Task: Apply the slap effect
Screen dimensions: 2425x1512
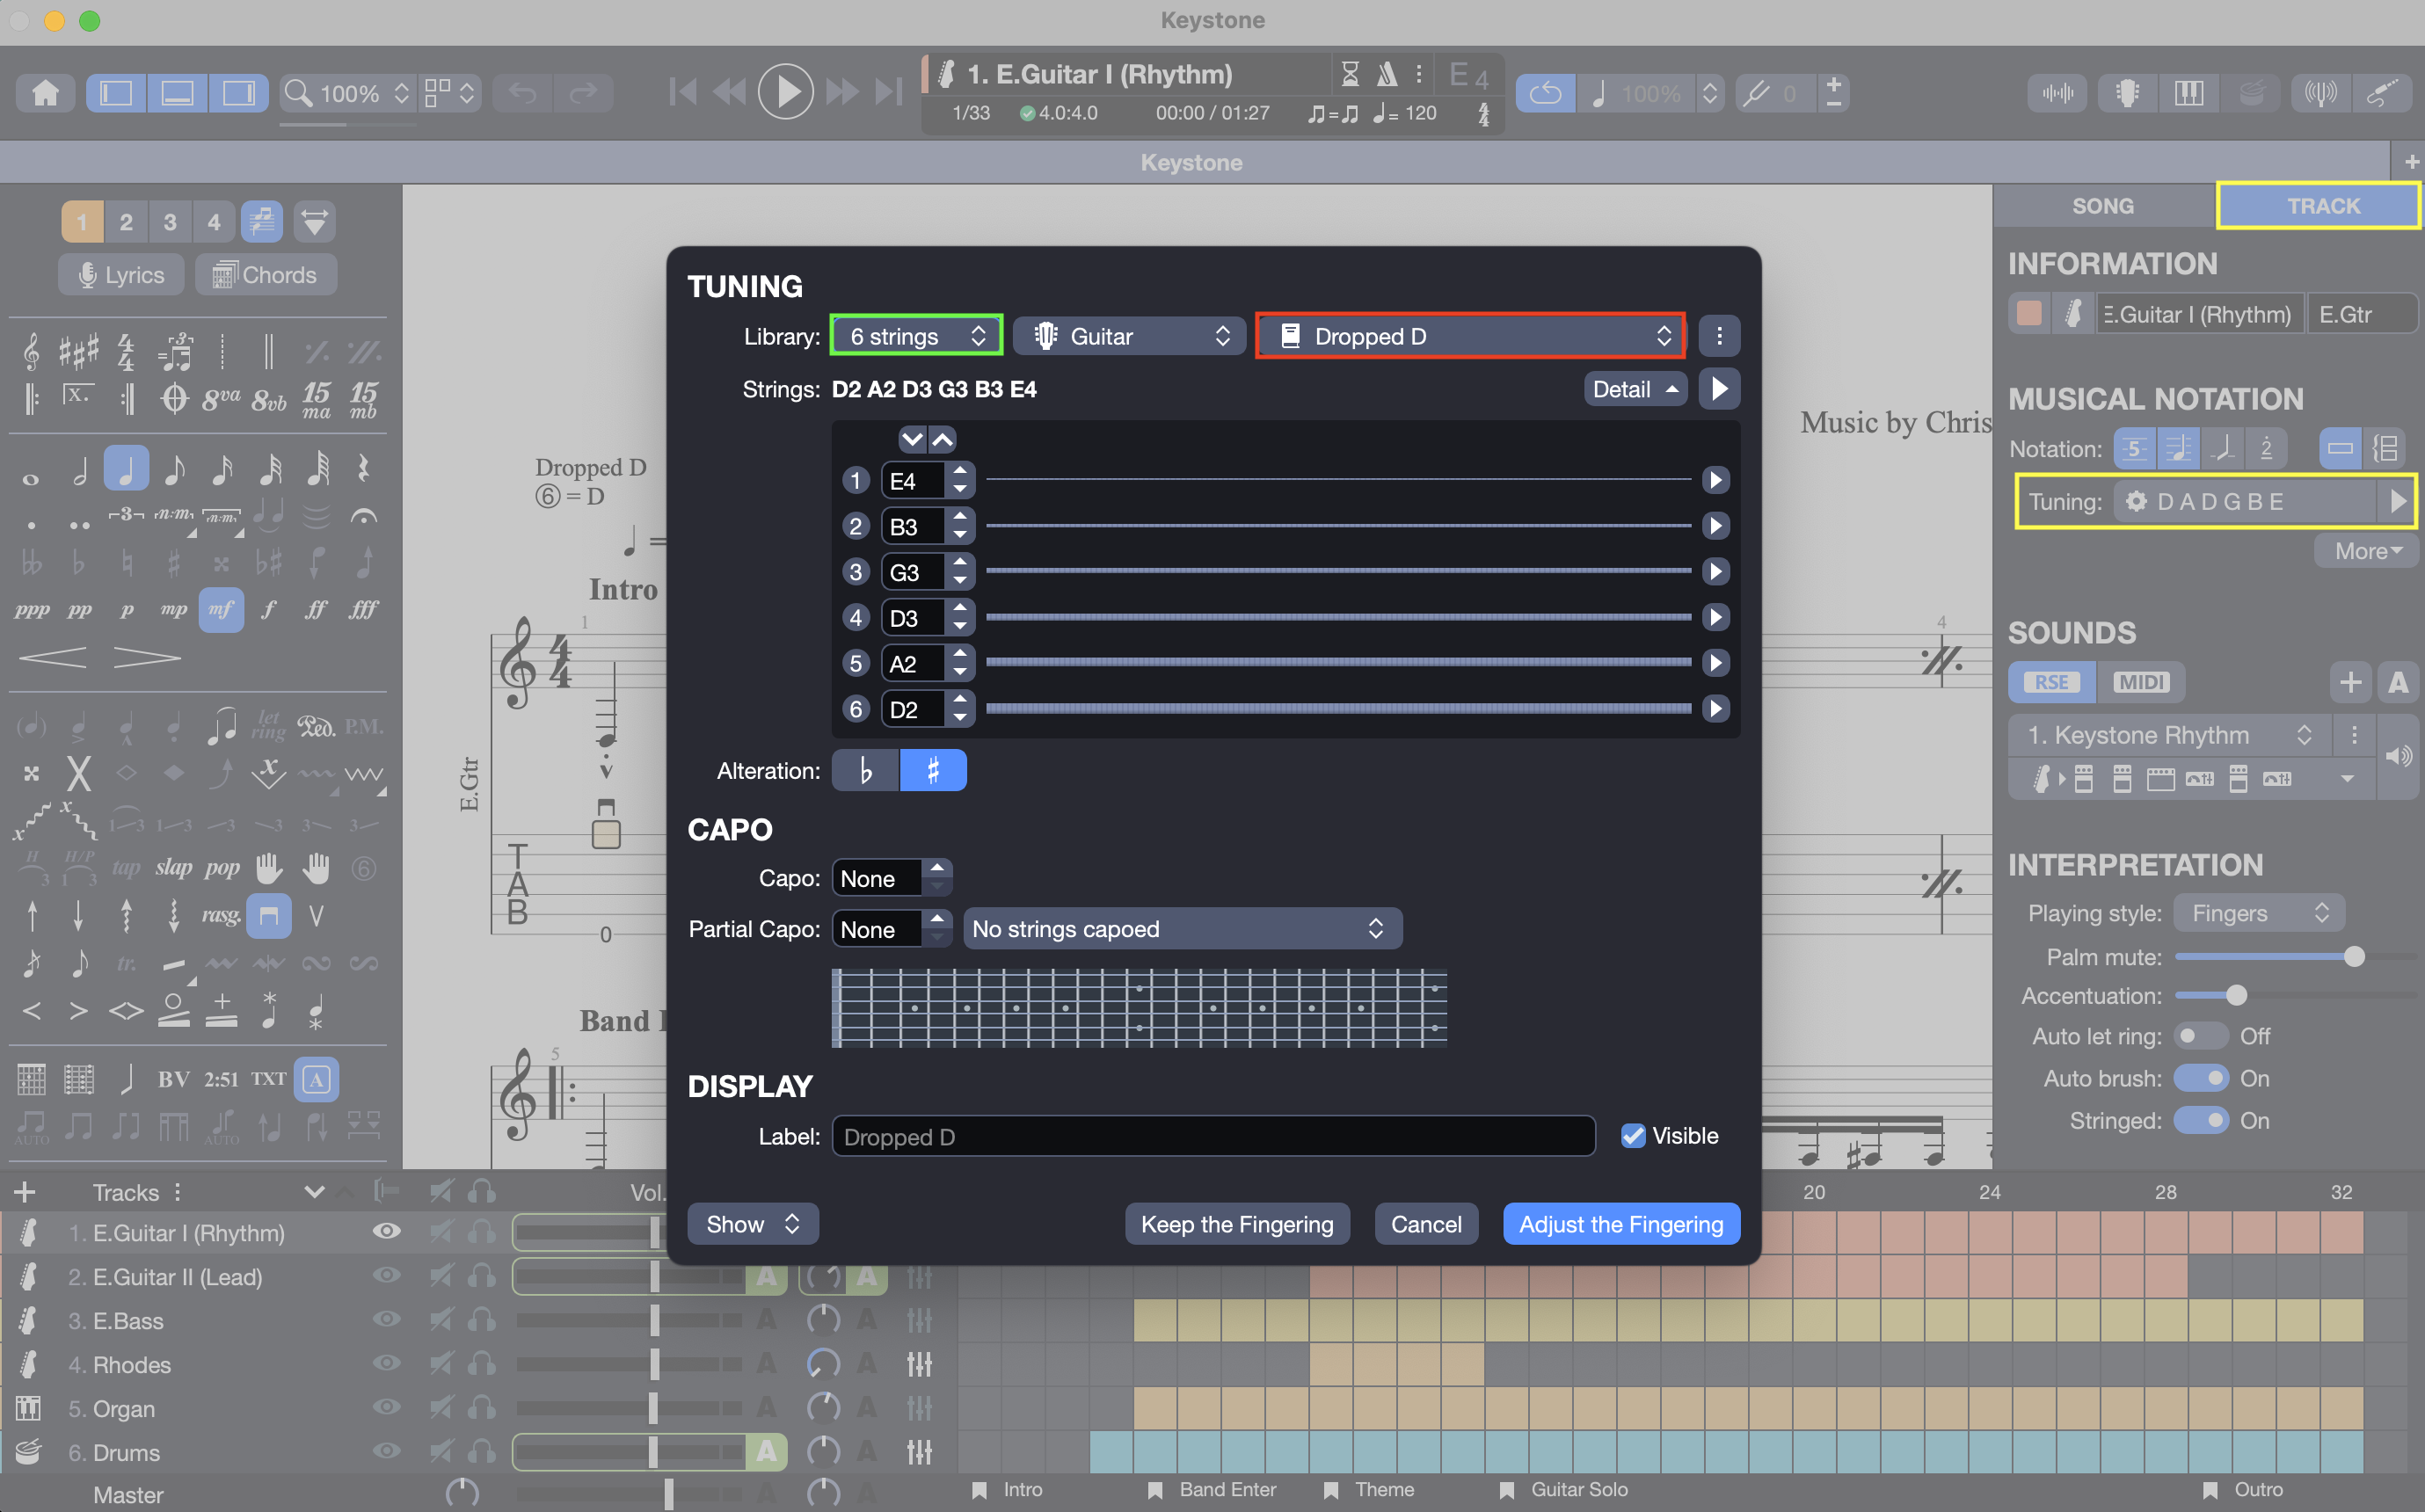Action: [x=174, y=867]
